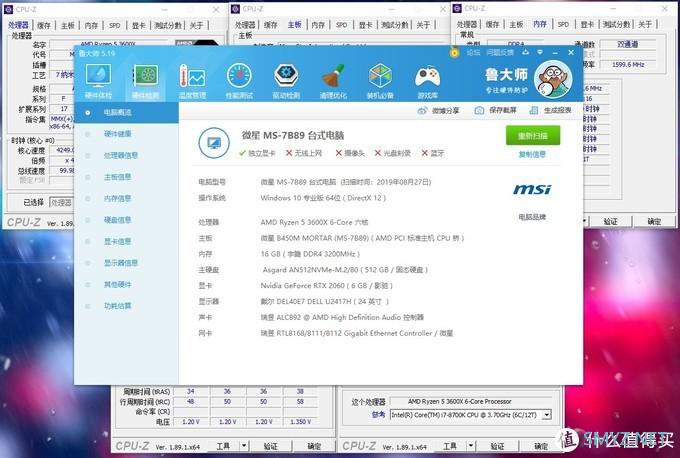Viewport: 680px width, 458px height.
Task: Click the 鲁大师 mascot avatar
Action: coord(552,79)
